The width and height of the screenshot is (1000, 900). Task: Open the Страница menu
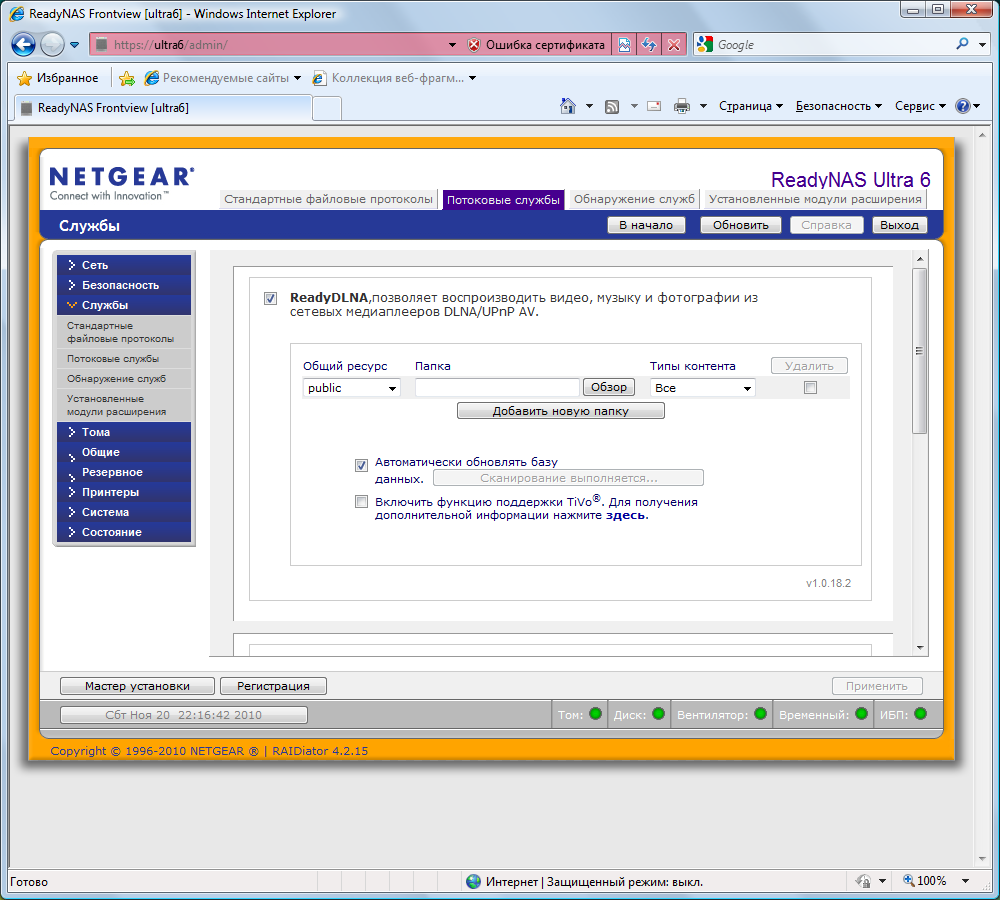(x=751, y=106)
